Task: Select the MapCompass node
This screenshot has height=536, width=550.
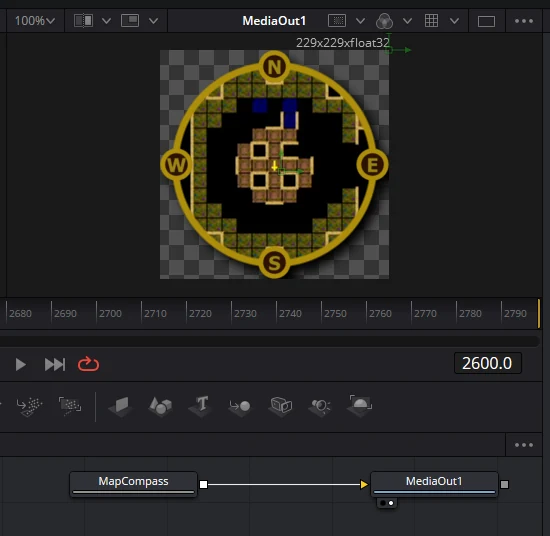Action: pos(133,484)
